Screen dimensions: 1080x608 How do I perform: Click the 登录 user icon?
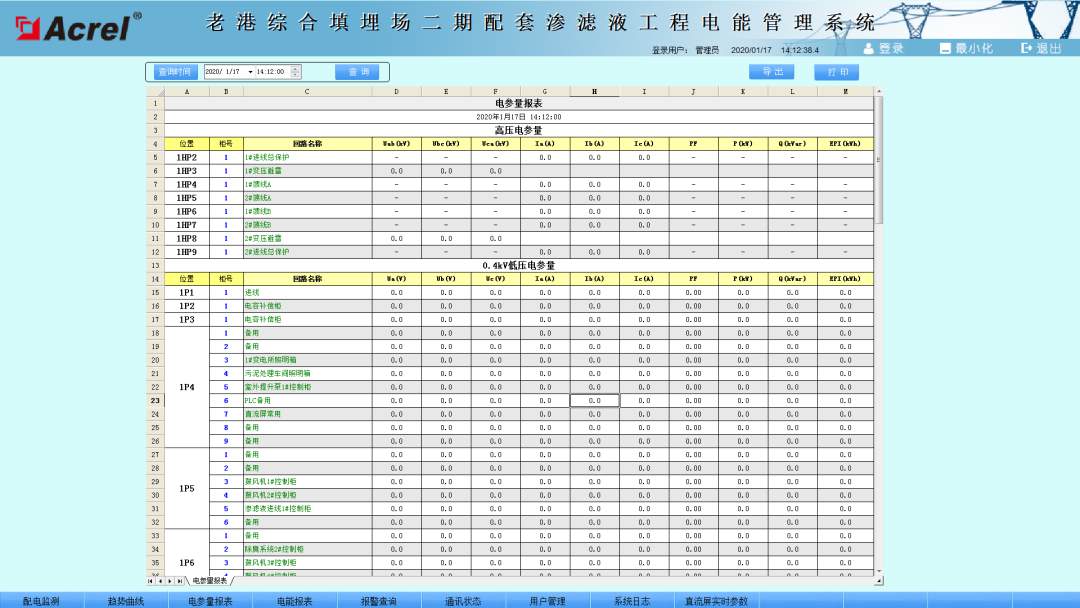869,48
